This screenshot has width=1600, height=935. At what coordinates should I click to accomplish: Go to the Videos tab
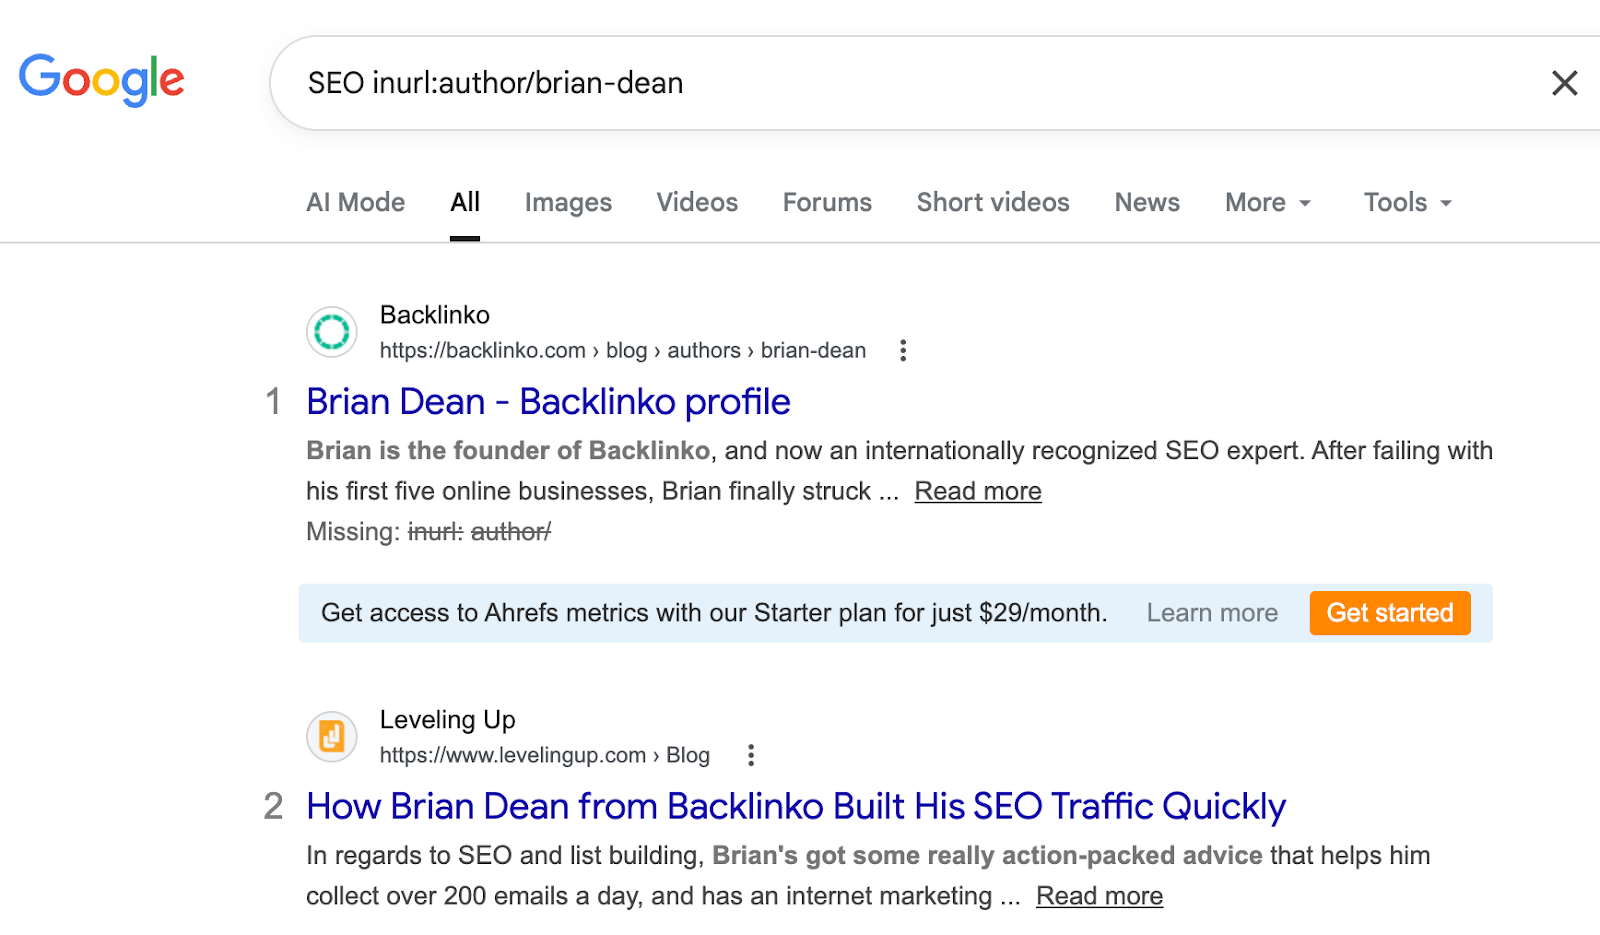[697, 203]
